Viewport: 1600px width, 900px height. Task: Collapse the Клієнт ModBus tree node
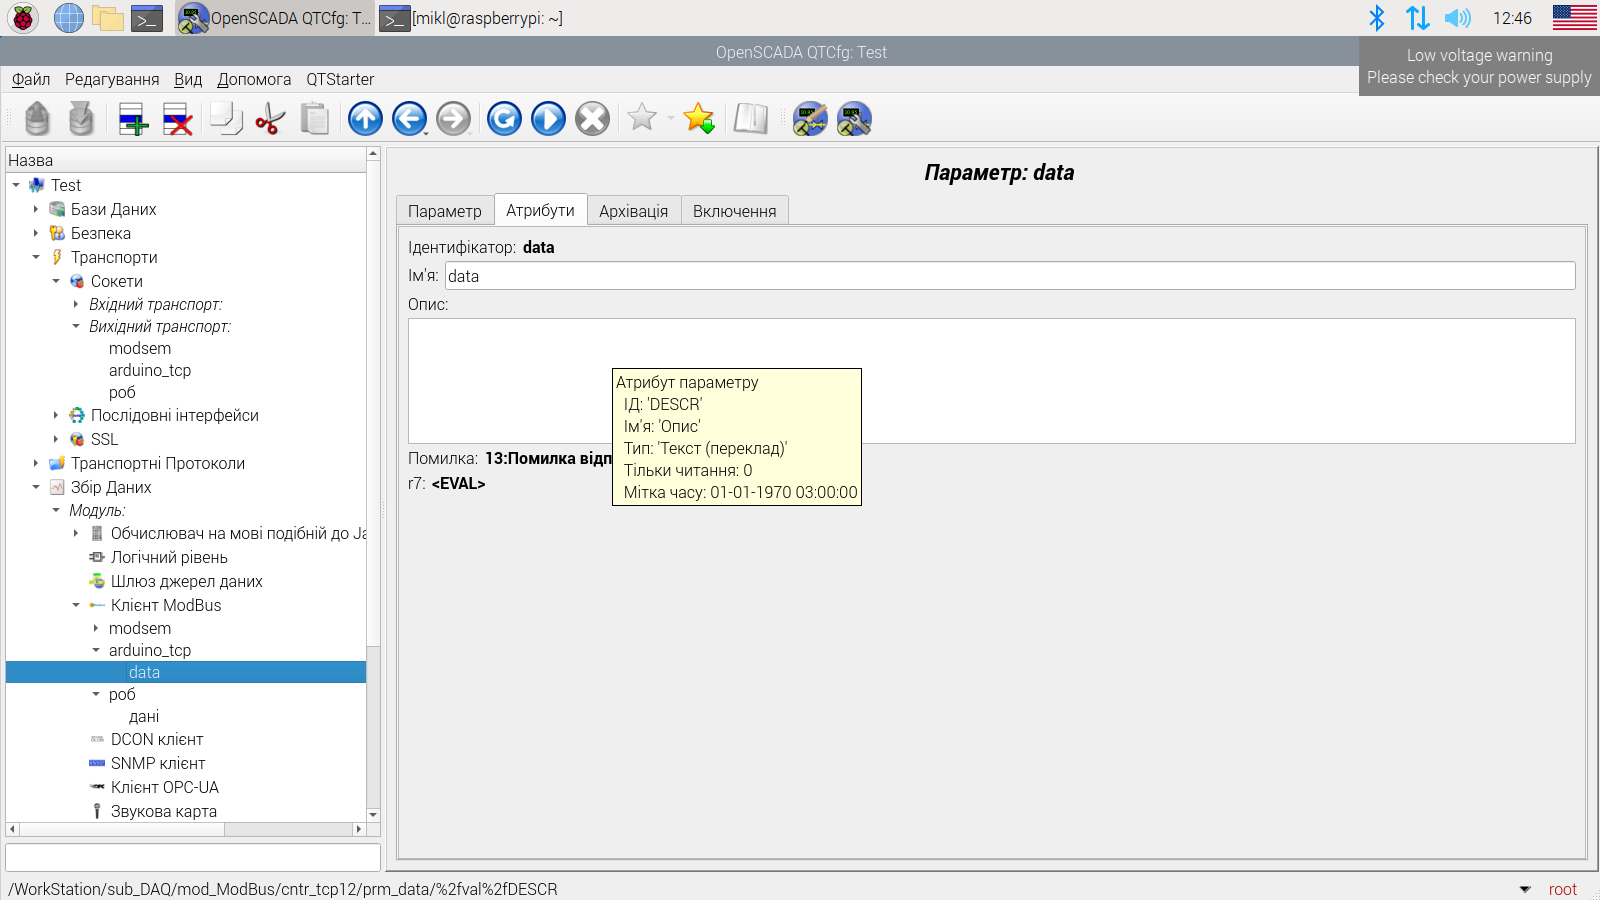coord(76,605)
